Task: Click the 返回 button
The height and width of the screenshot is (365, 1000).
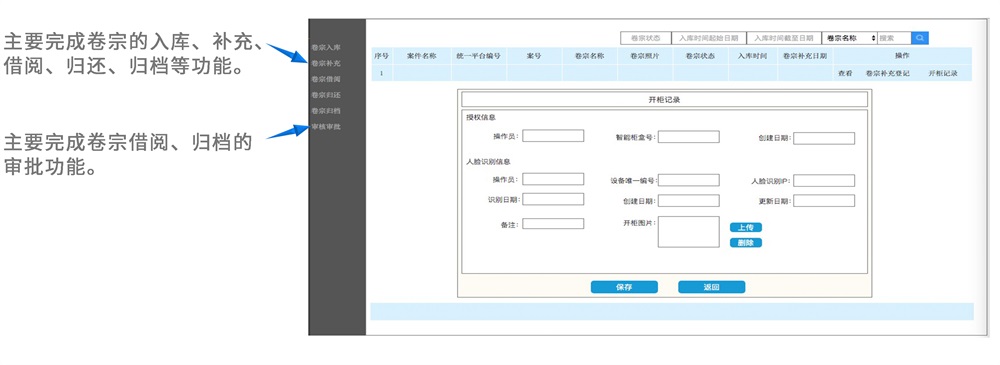Action: click(x=711, y=287)
